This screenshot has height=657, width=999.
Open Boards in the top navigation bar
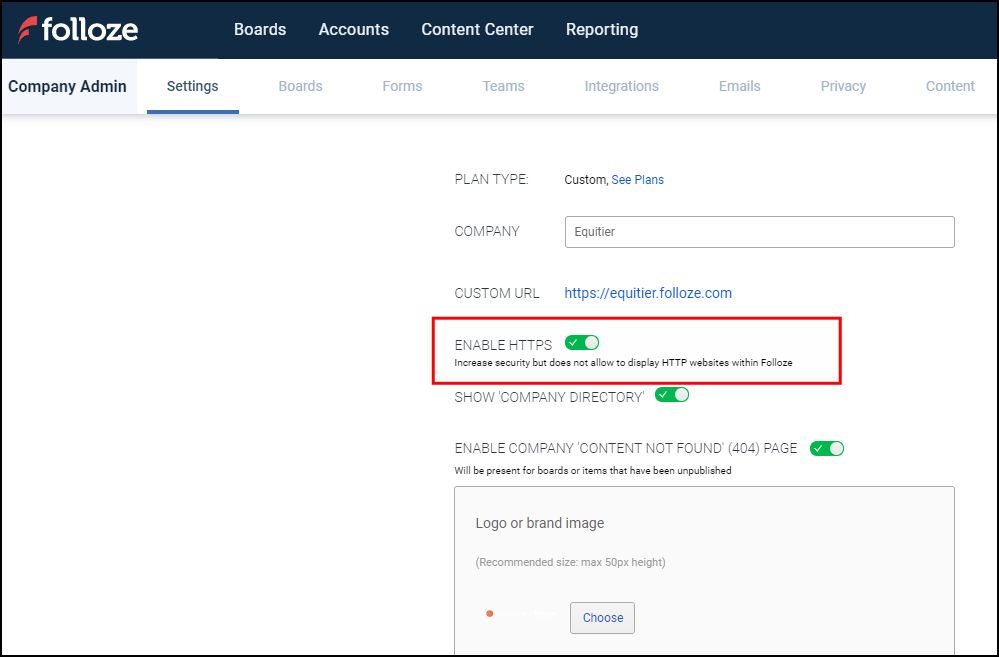point(260,30)
